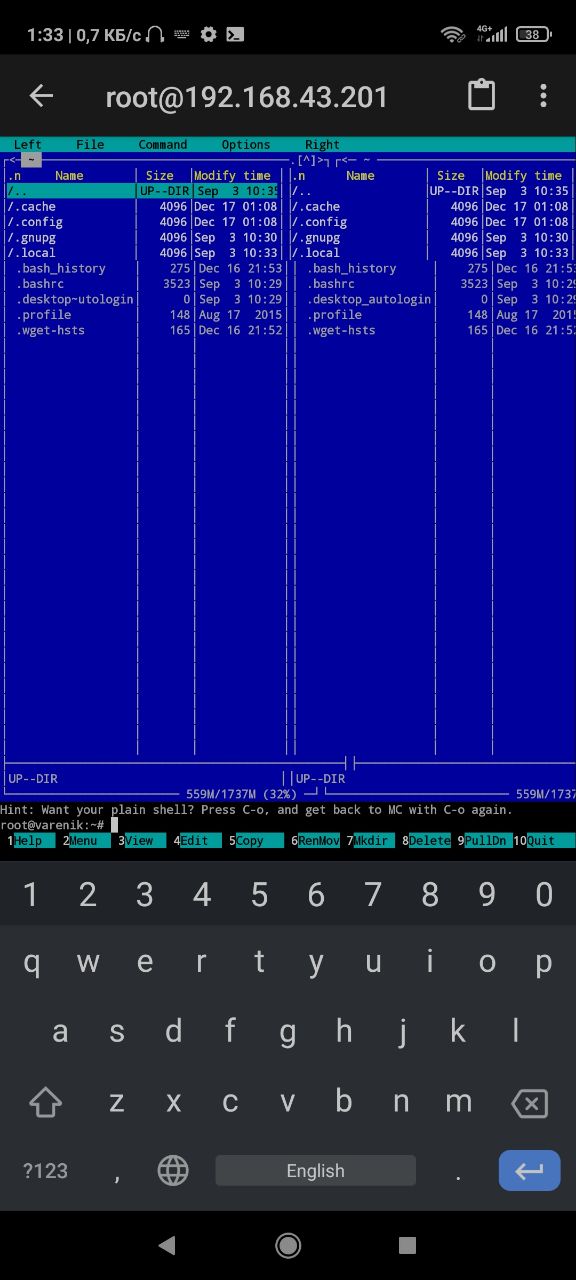576x1280 pixels.
Task: Sort left panel by Modify time header
Action: 232,176
